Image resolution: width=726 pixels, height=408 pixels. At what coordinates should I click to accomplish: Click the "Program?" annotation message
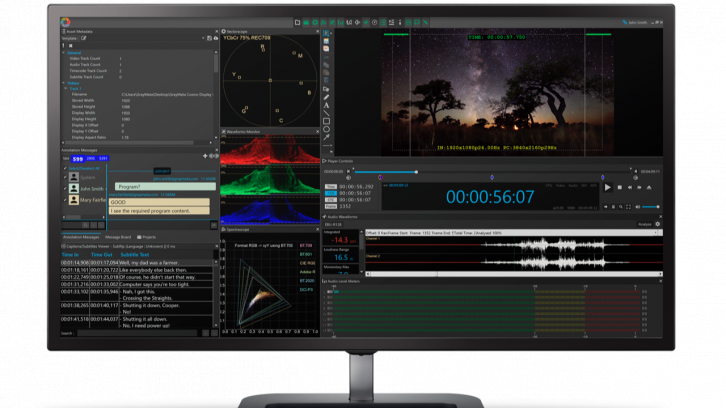(165, 187)
